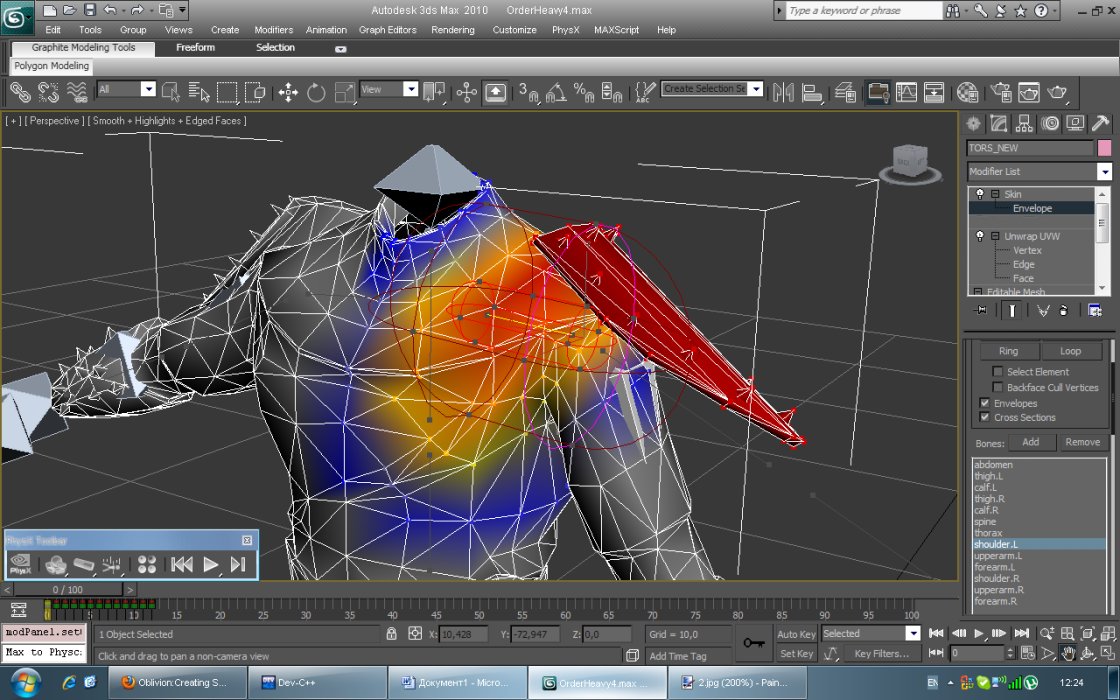Activate Select and Rotate tool

pos(316,92)
